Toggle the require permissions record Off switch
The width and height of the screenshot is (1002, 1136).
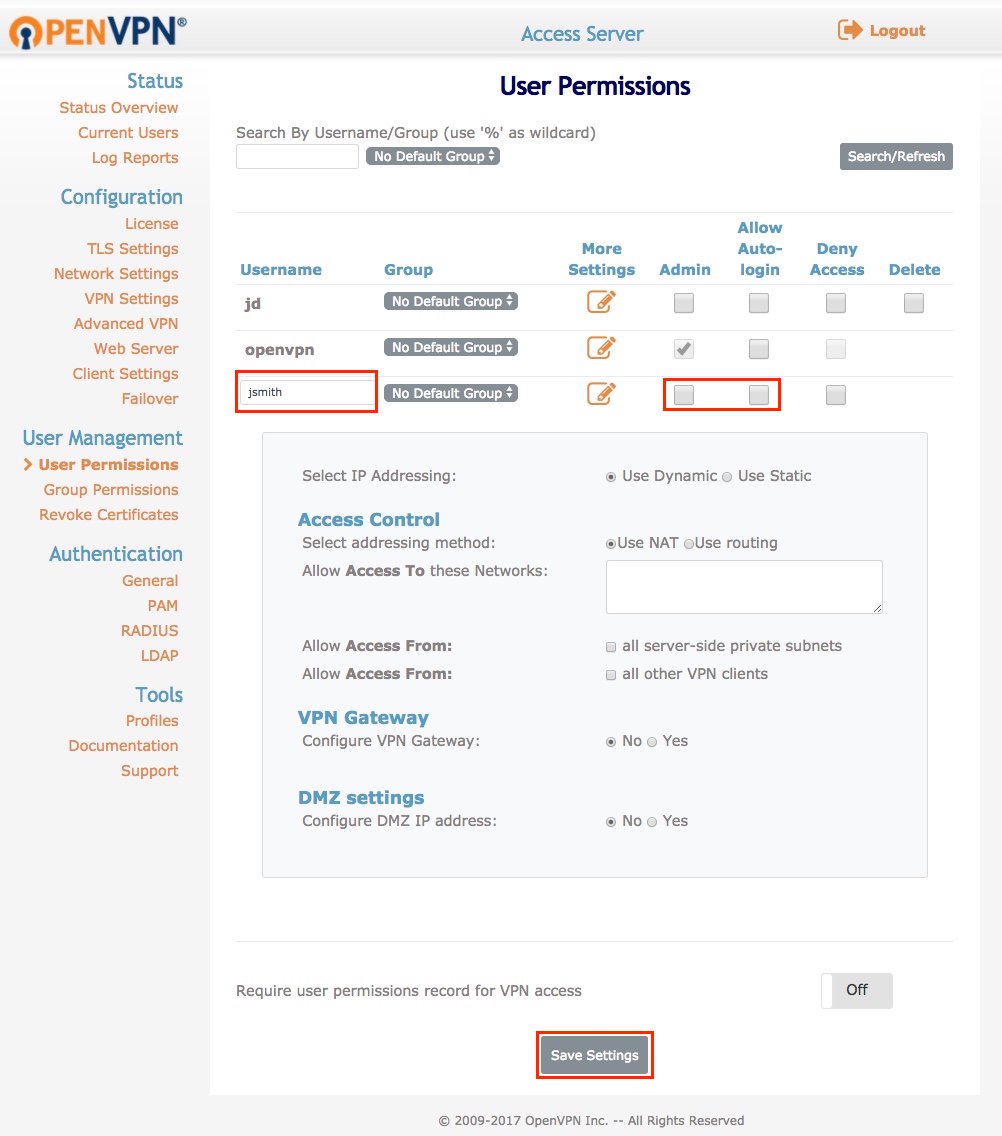(x=856, y=990)
